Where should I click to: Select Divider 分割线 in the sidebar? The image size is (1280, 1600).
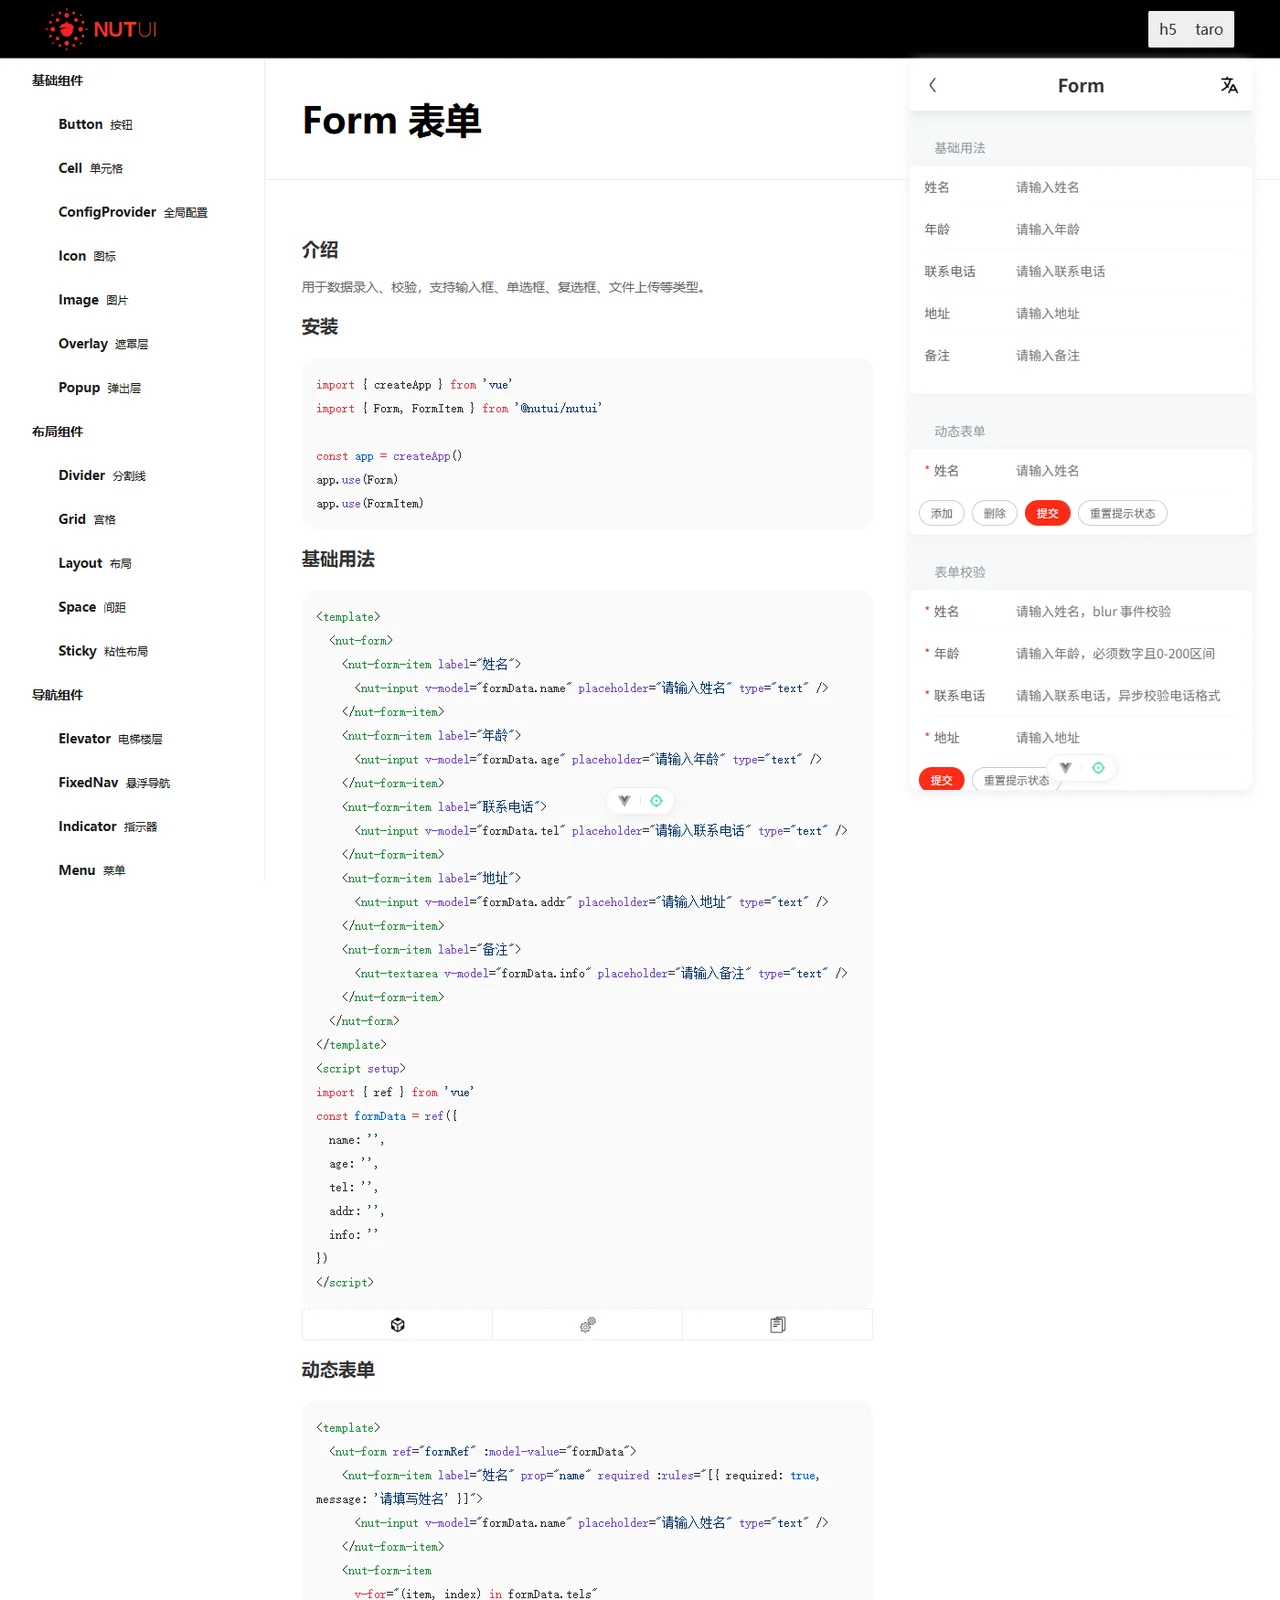[x=102, y=476]
